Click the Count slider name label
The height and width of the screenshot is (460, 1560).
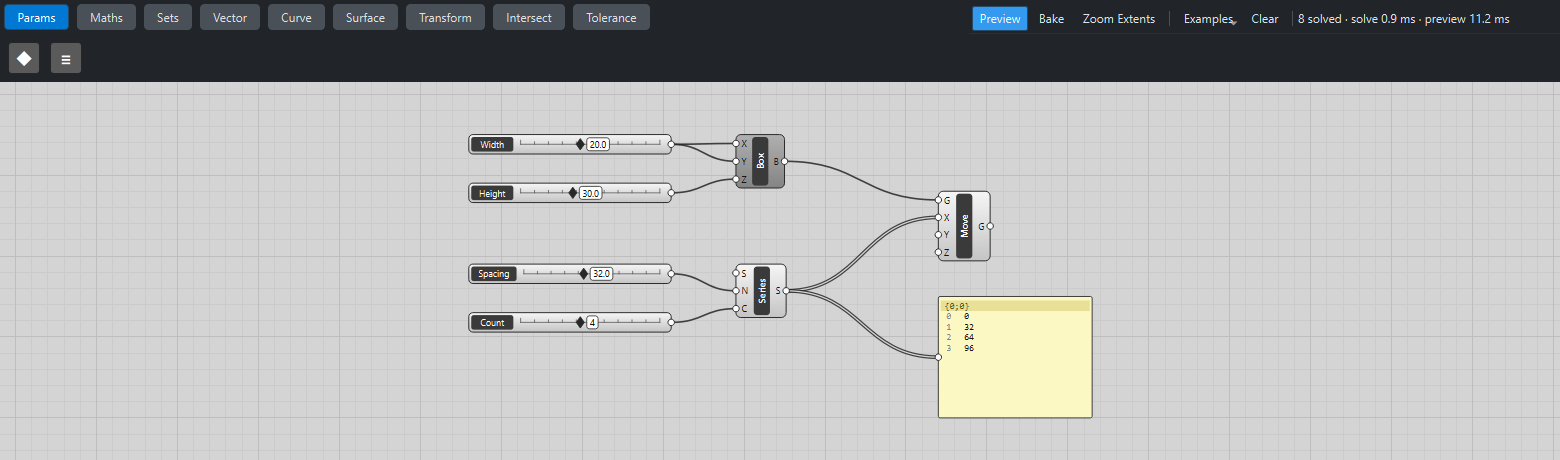tap(492, 322)
